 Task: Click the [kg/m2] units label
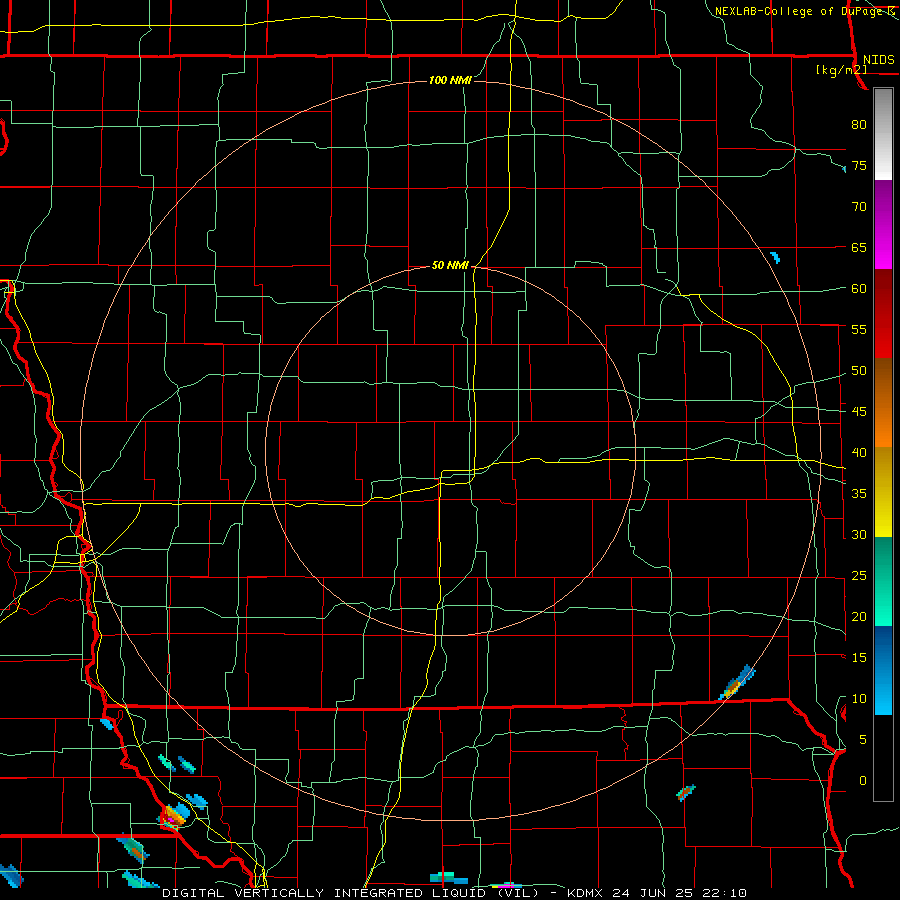pos(841,71)
